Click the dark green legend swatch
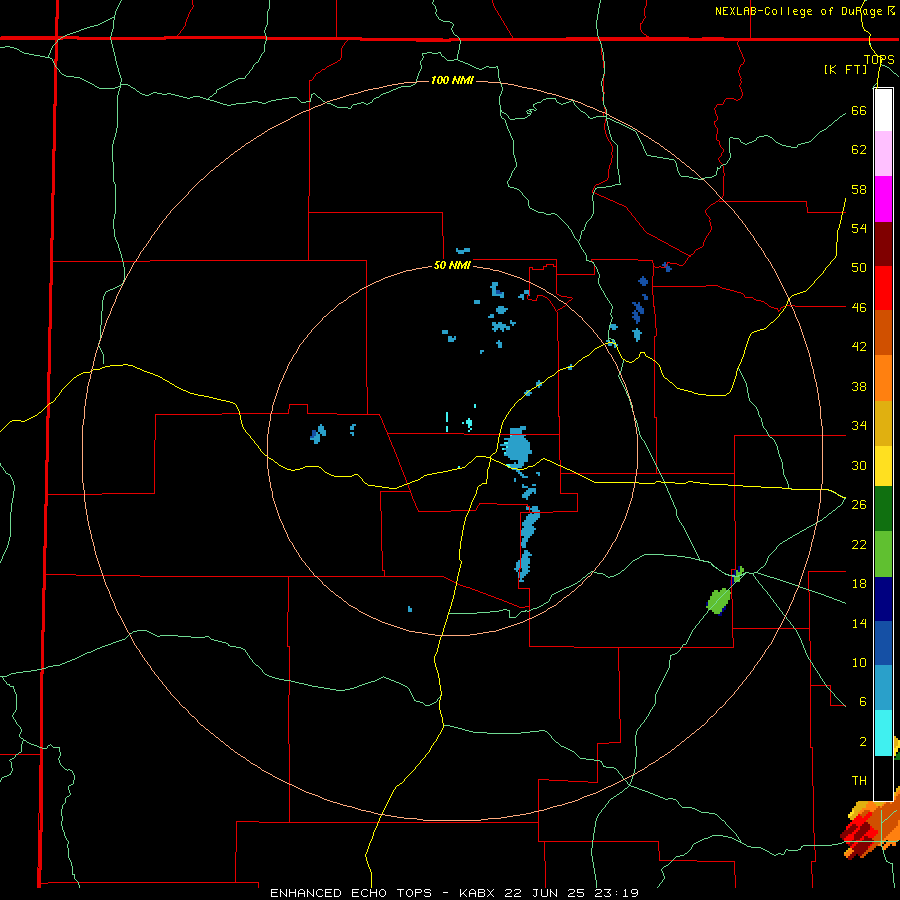 click(x=883, y=509)
